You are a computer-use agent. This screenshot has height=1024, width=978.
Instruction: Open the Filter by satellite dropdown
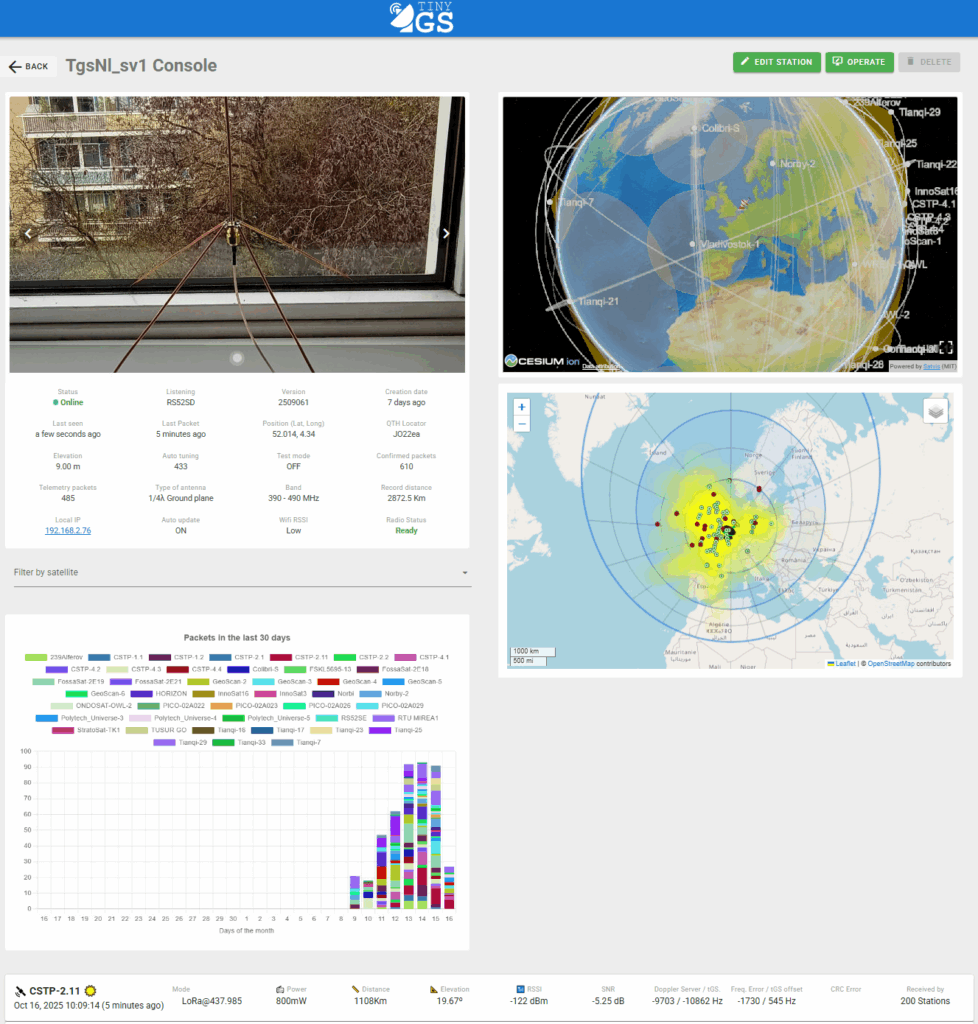[238, 572]
